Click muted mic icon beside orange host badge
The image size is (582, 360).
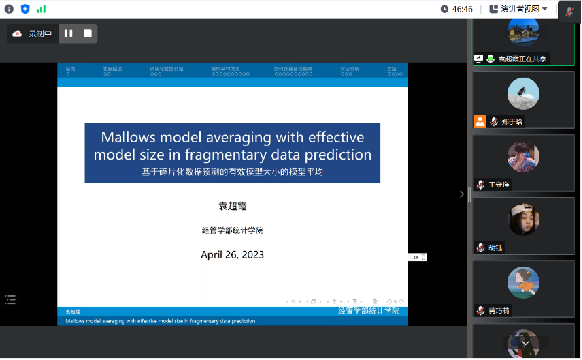coord(494,121)
